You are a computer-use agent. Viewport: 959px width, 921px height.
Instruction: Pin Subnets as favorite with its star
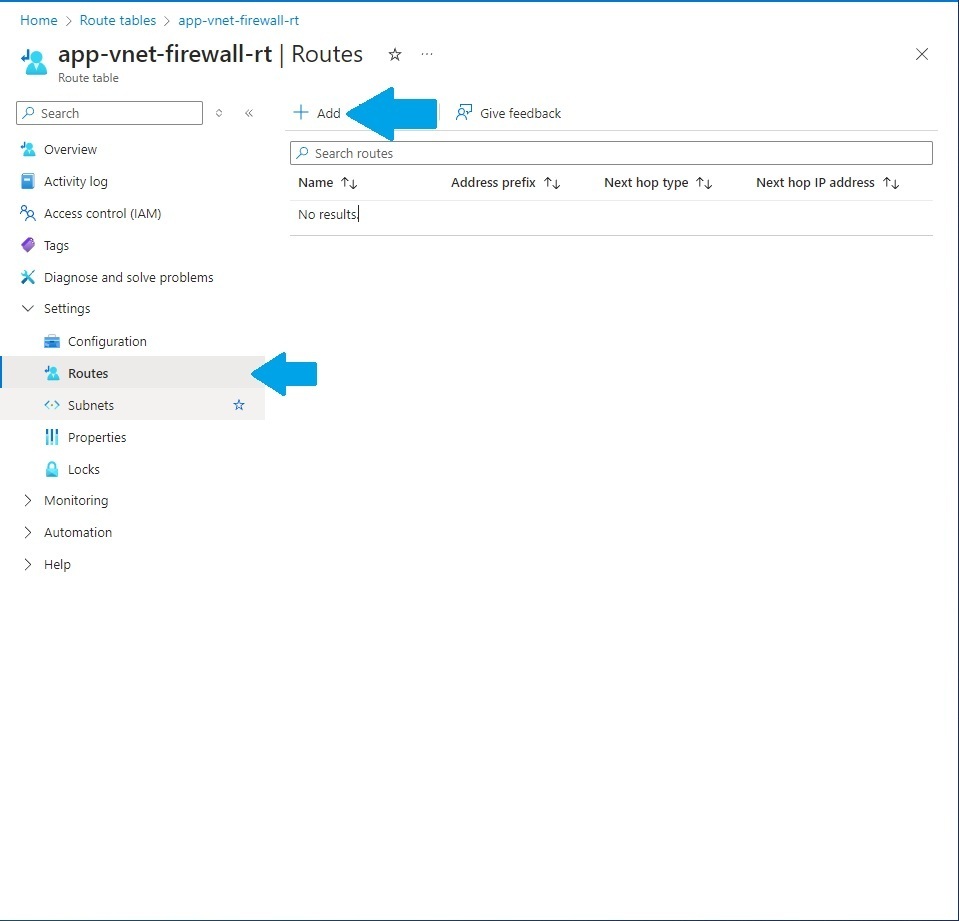[239, 405]
